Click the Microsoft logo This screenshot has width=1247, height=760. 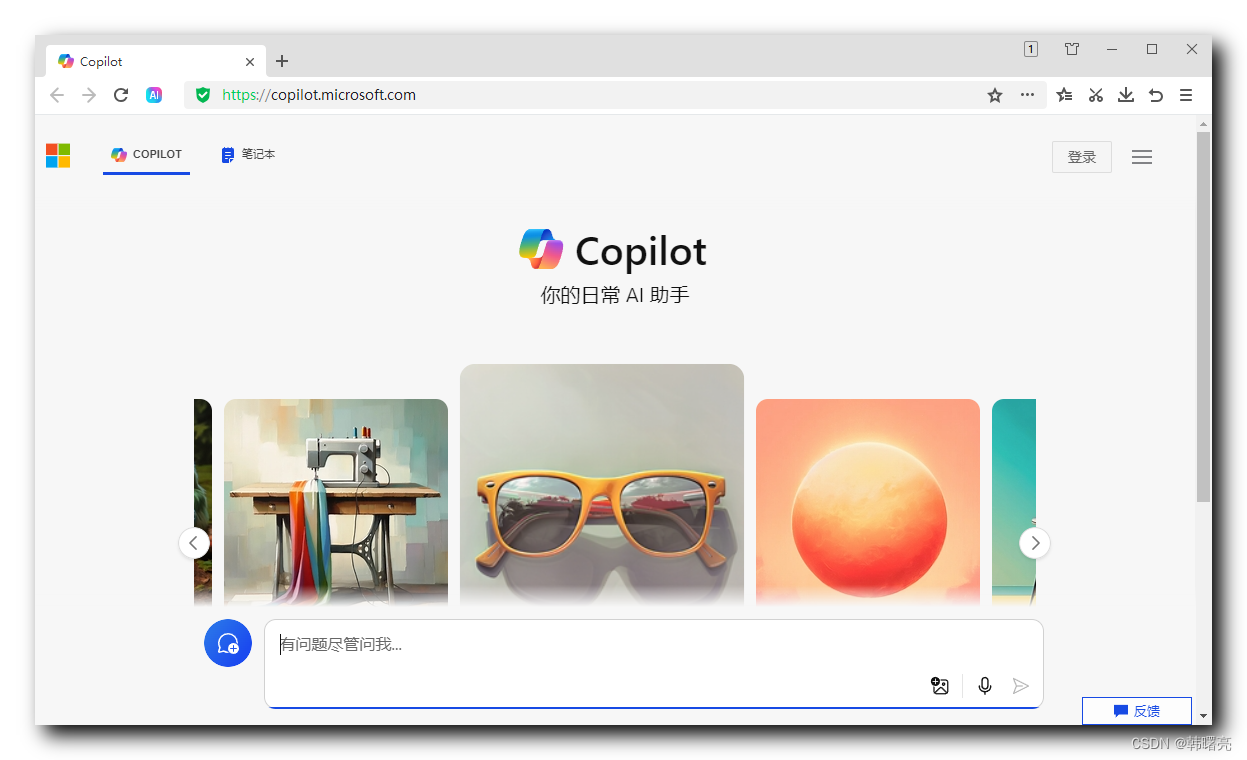tap(58, 156)
